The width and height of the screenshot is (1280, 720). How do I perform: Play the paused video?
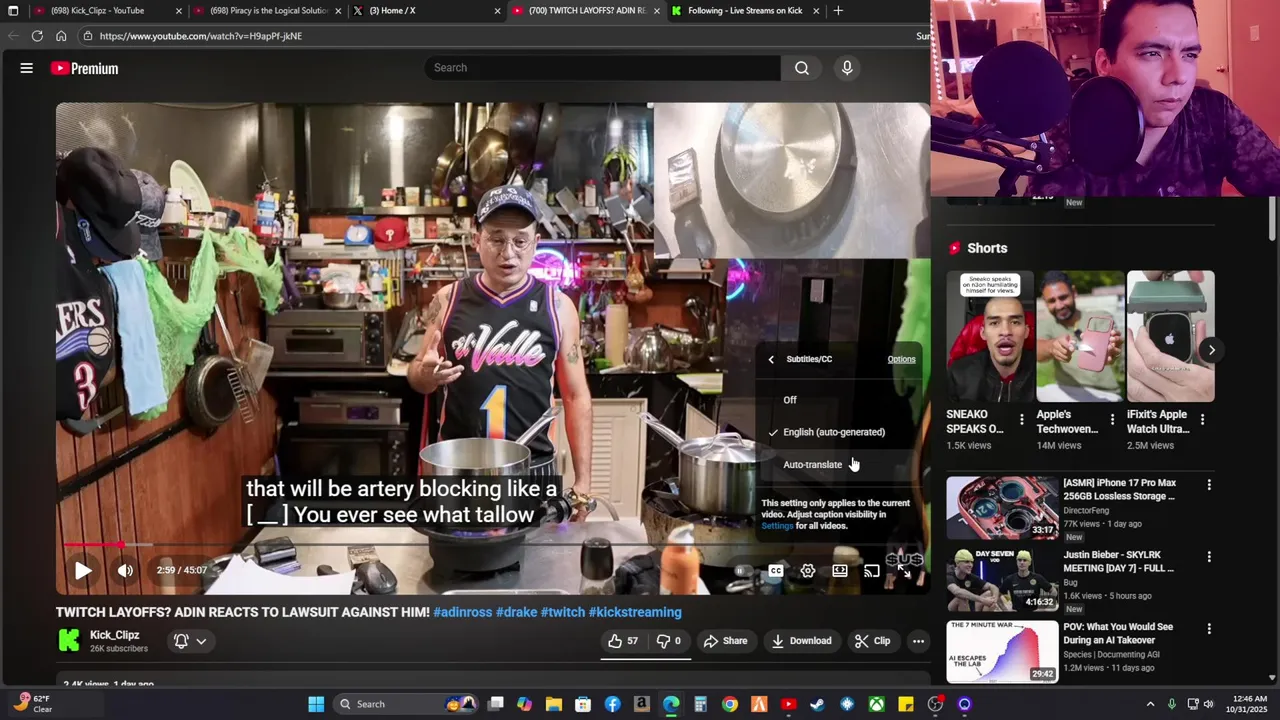[x=83, y=571]
